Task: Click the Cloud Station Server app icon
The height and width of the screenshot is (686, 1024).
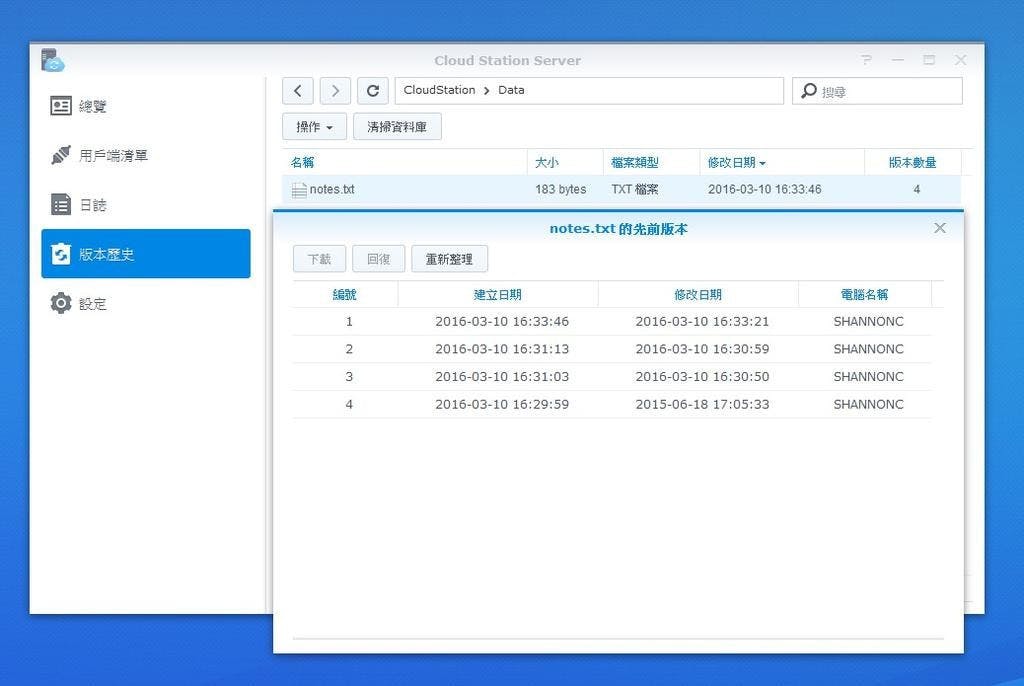Action: pyautogui.click(x=52, y=60)
